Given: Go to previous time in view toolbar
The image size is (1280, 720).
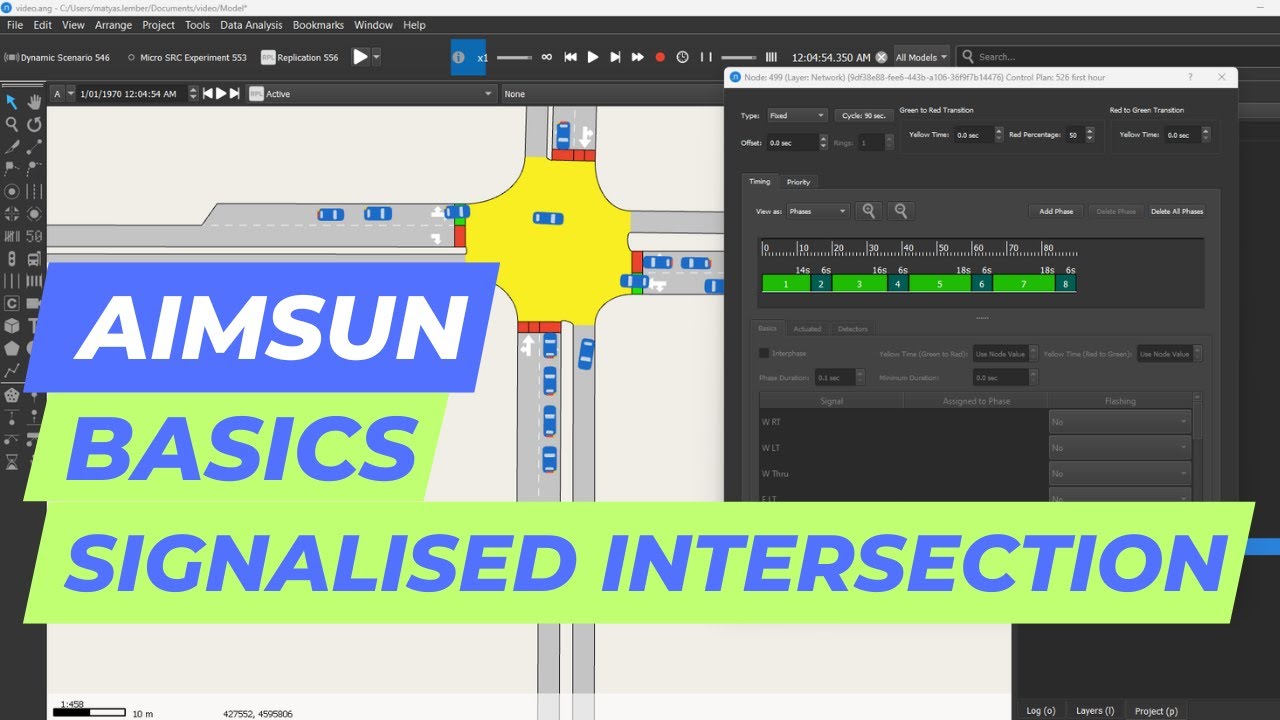Looking at the screenshot, I should tap(208, 94).
